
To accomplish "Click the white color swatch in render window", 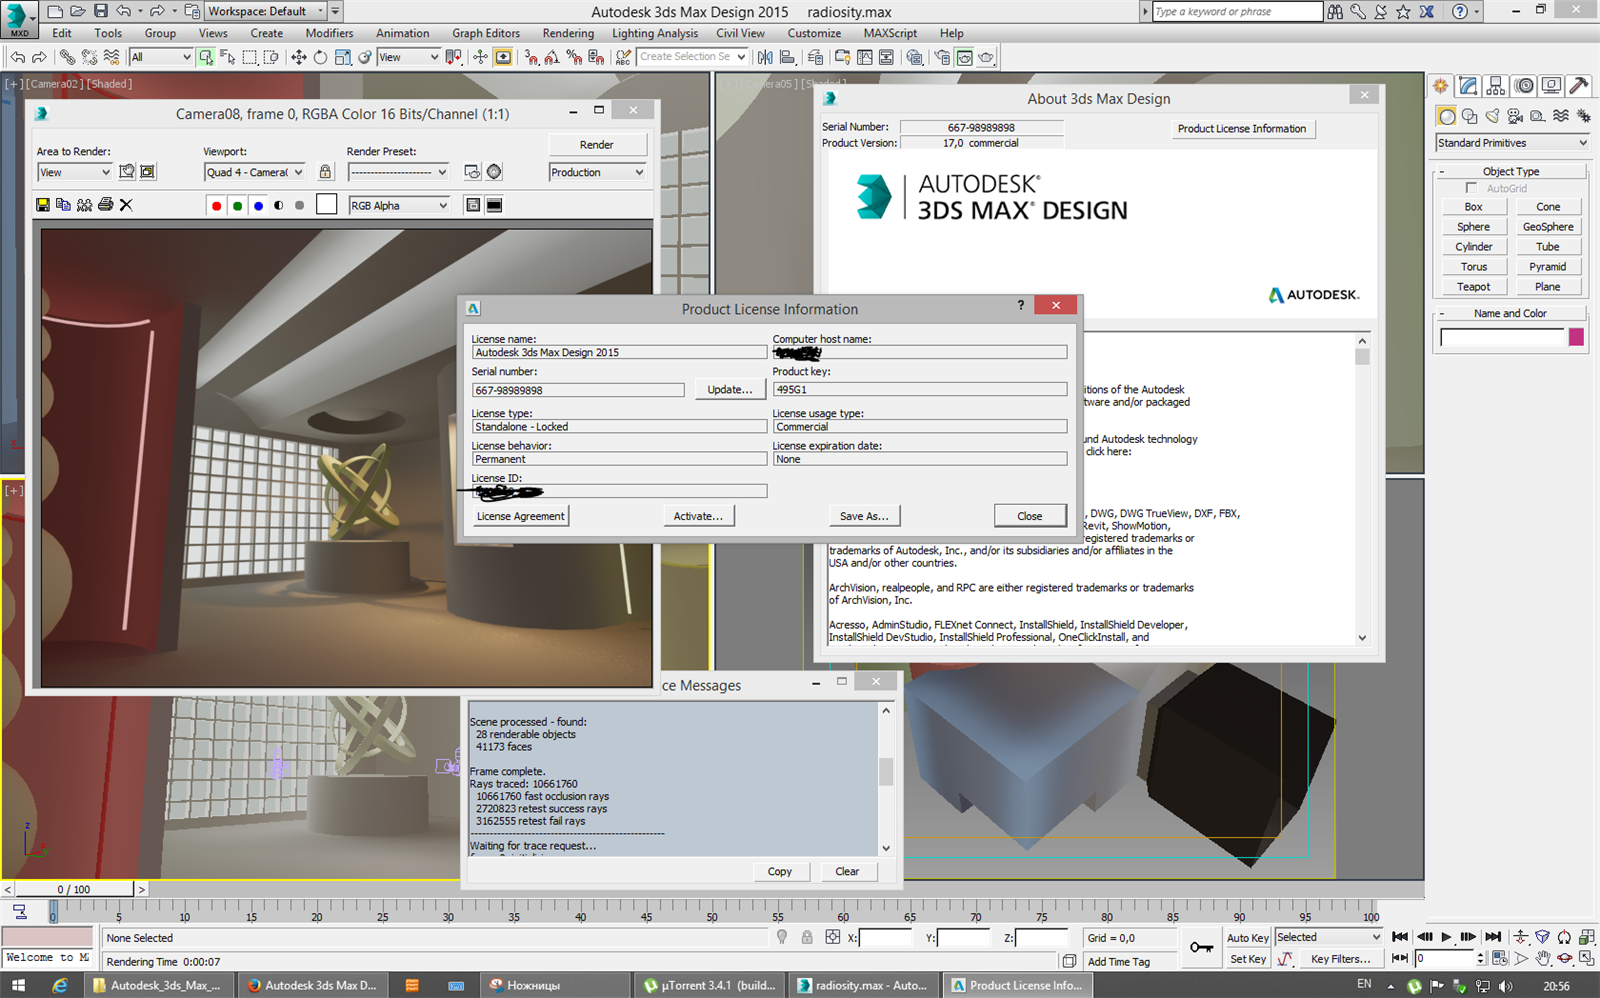I will point(326,205).
